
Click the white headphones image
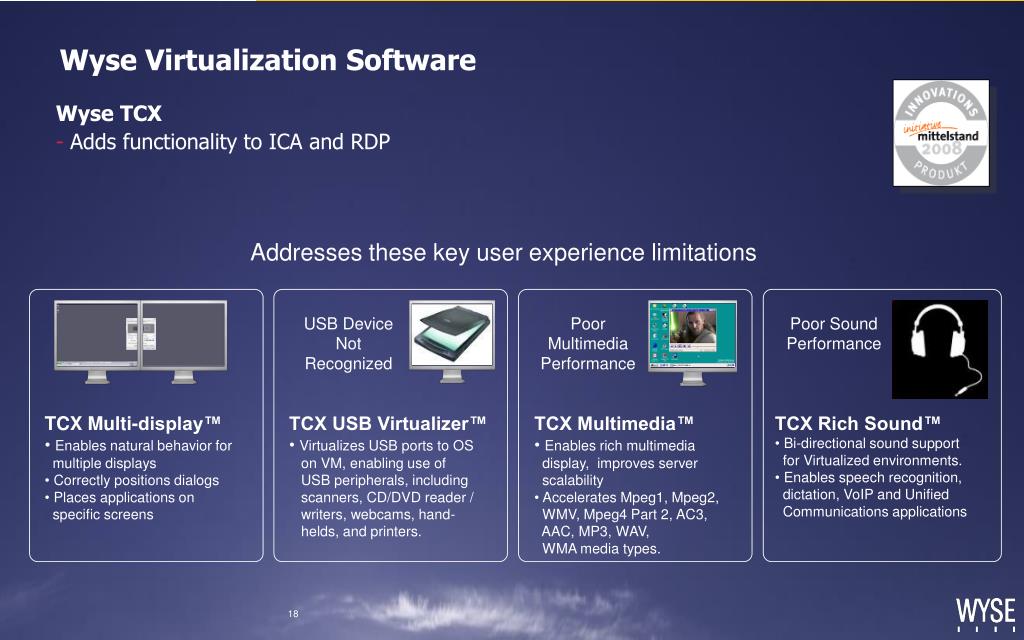pyautogui.click(x=940, y=349)
